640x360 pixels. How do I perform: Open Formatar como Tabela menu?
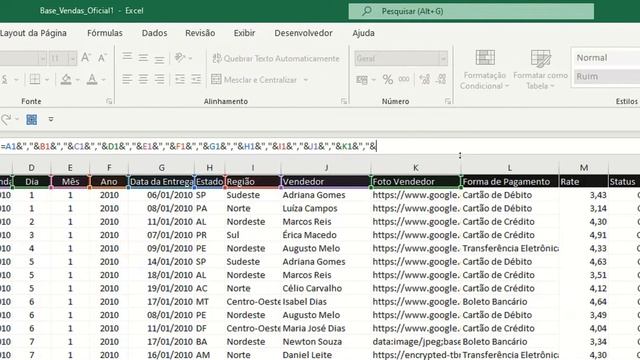(x=540, y=69)
